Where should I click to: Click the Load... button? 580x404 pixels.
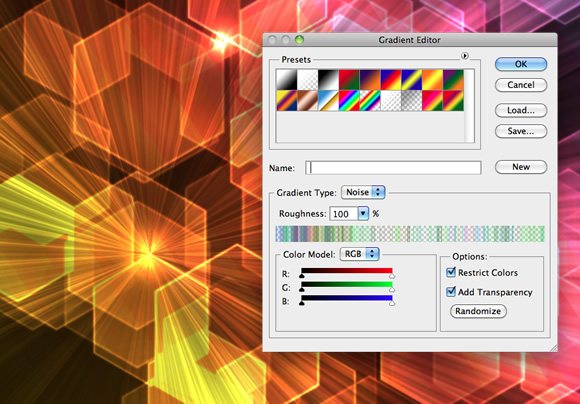pos(521,110)
